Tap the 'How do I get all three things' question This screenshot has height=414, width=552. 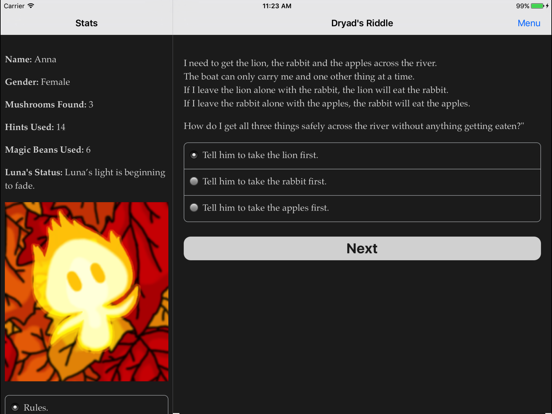[x=354, y=126]
